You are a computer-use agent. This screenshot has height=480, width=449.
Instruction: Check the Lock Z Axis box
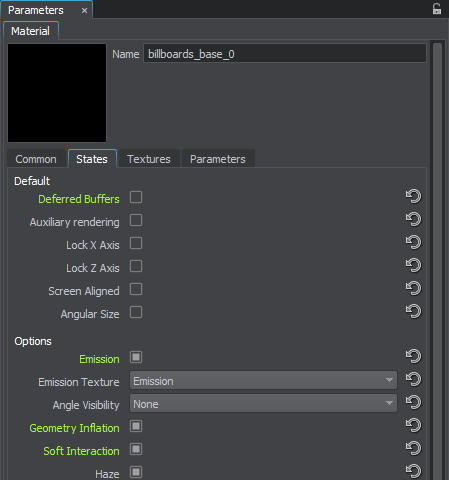(136, 266)
